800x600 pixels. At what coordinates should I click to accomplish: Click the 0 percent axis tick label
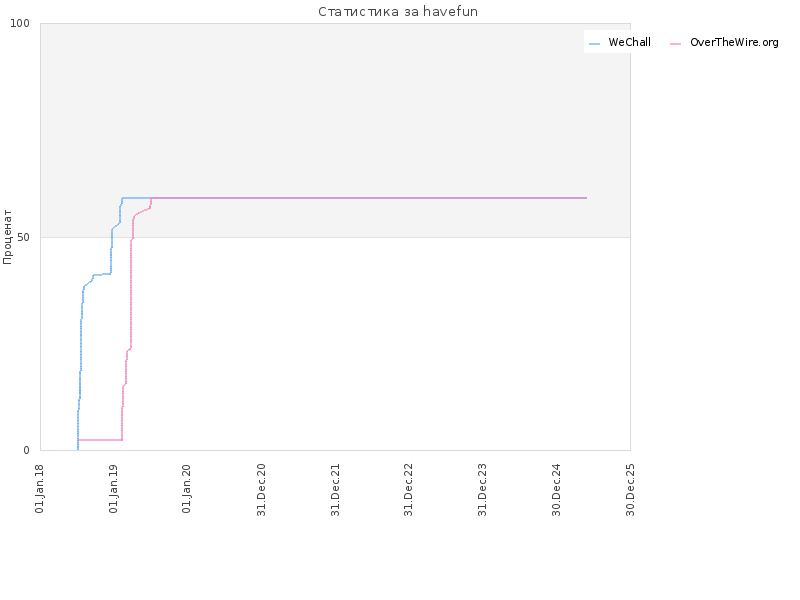tap(27, 451)
